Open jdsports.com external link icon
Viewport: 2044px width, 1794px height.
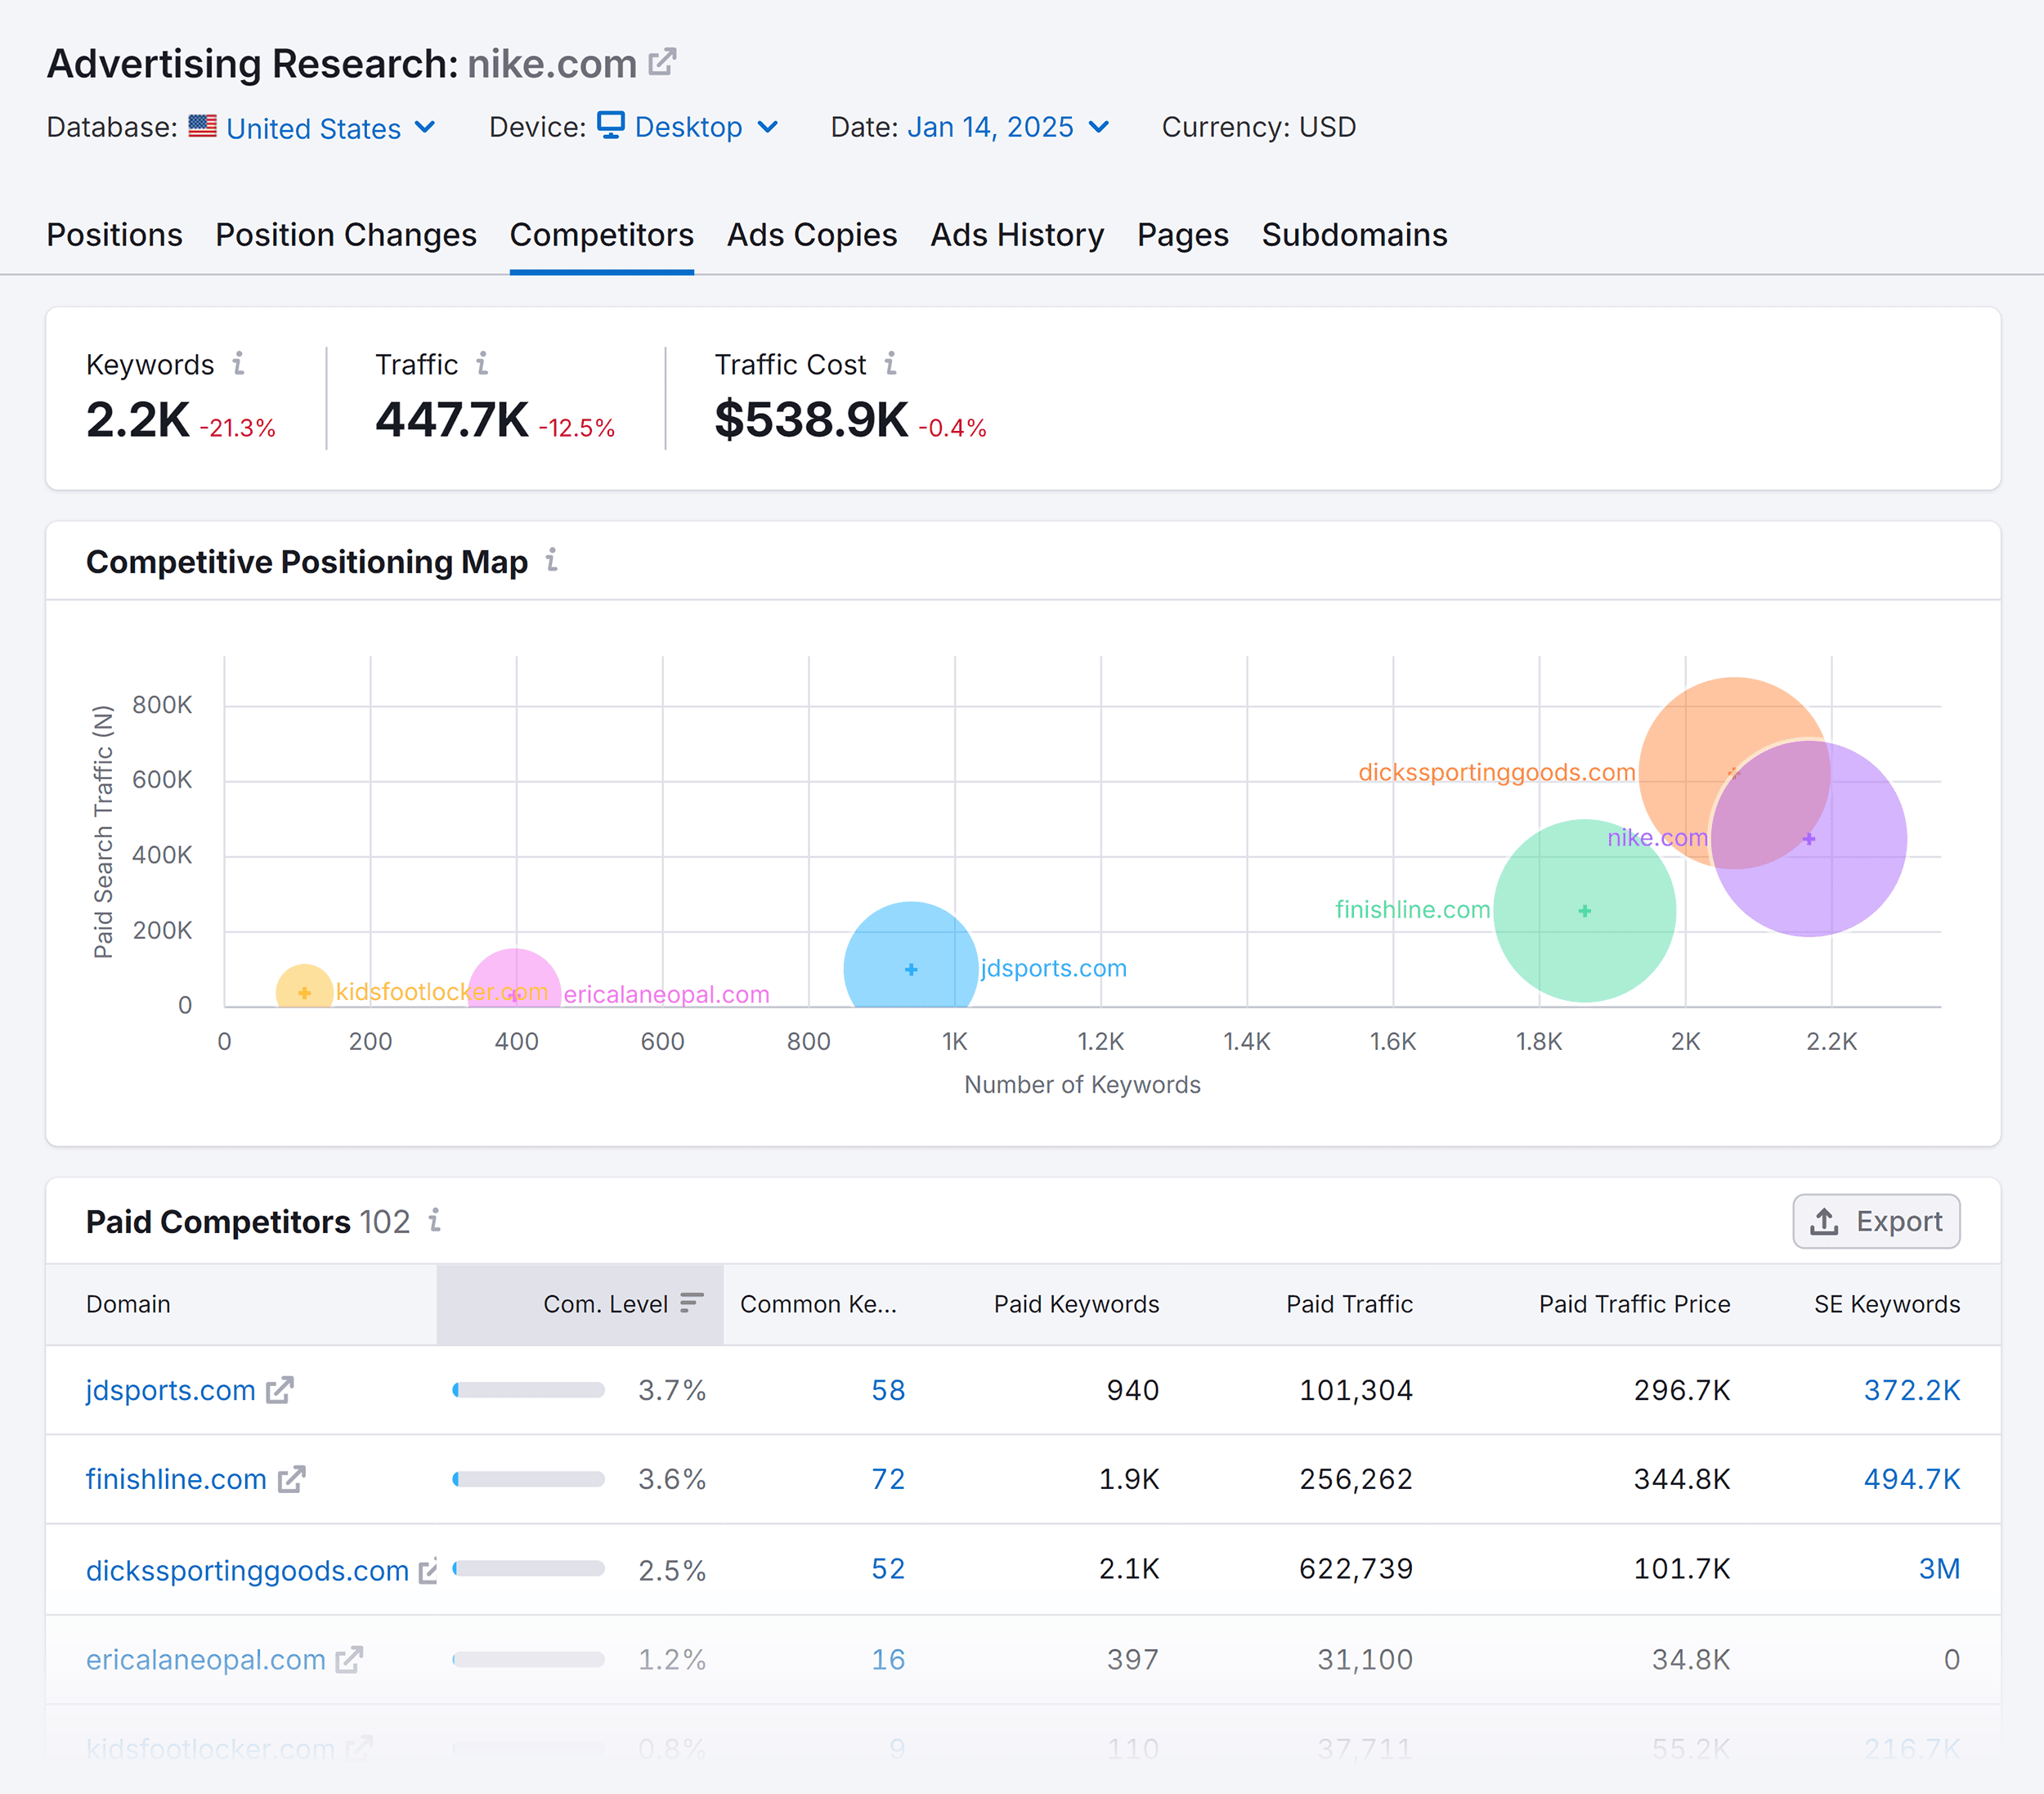coord(279,1390)
